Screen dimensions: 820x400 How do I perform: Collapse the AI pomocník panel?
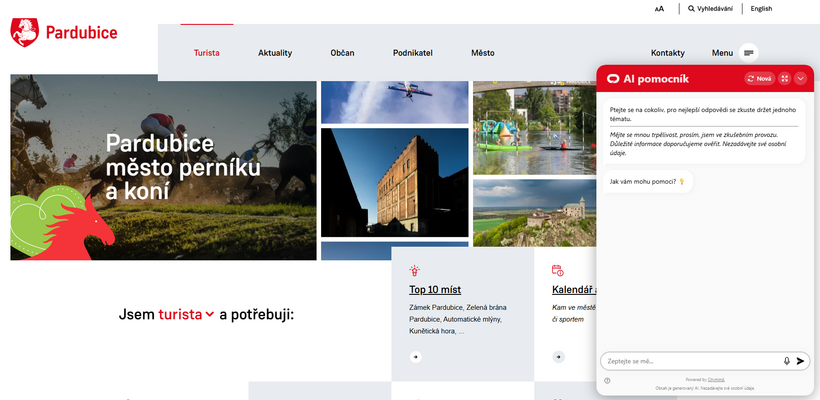[x=800, y=79]
